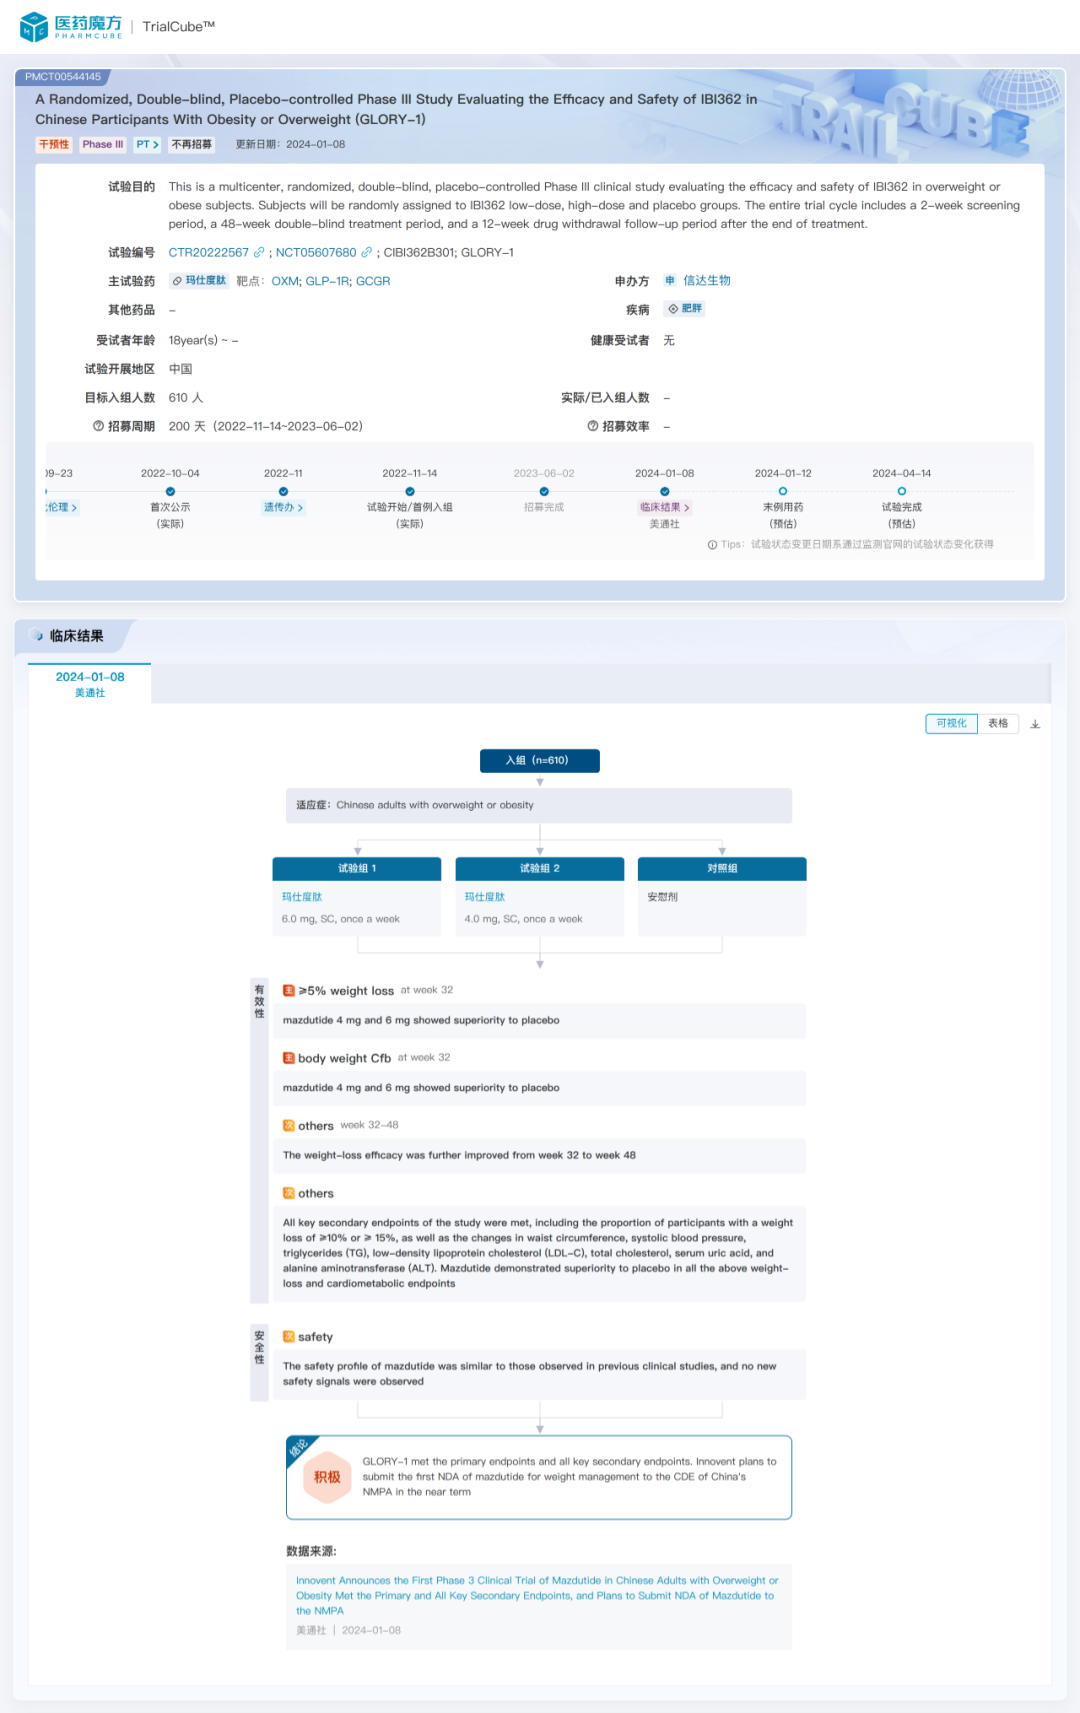Image resolution: width=1080 pixels, height=1713 pixels.
Task: Click the 肥胖 disease tag icon
Action: pyautogui.click(x=674, y=309)
